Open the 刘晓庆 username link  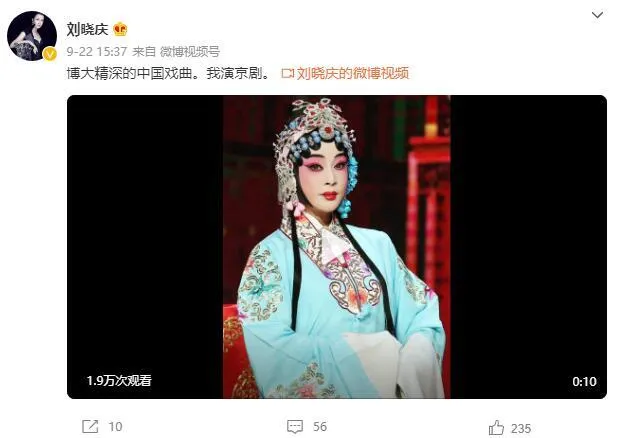(x=87, y=29)
